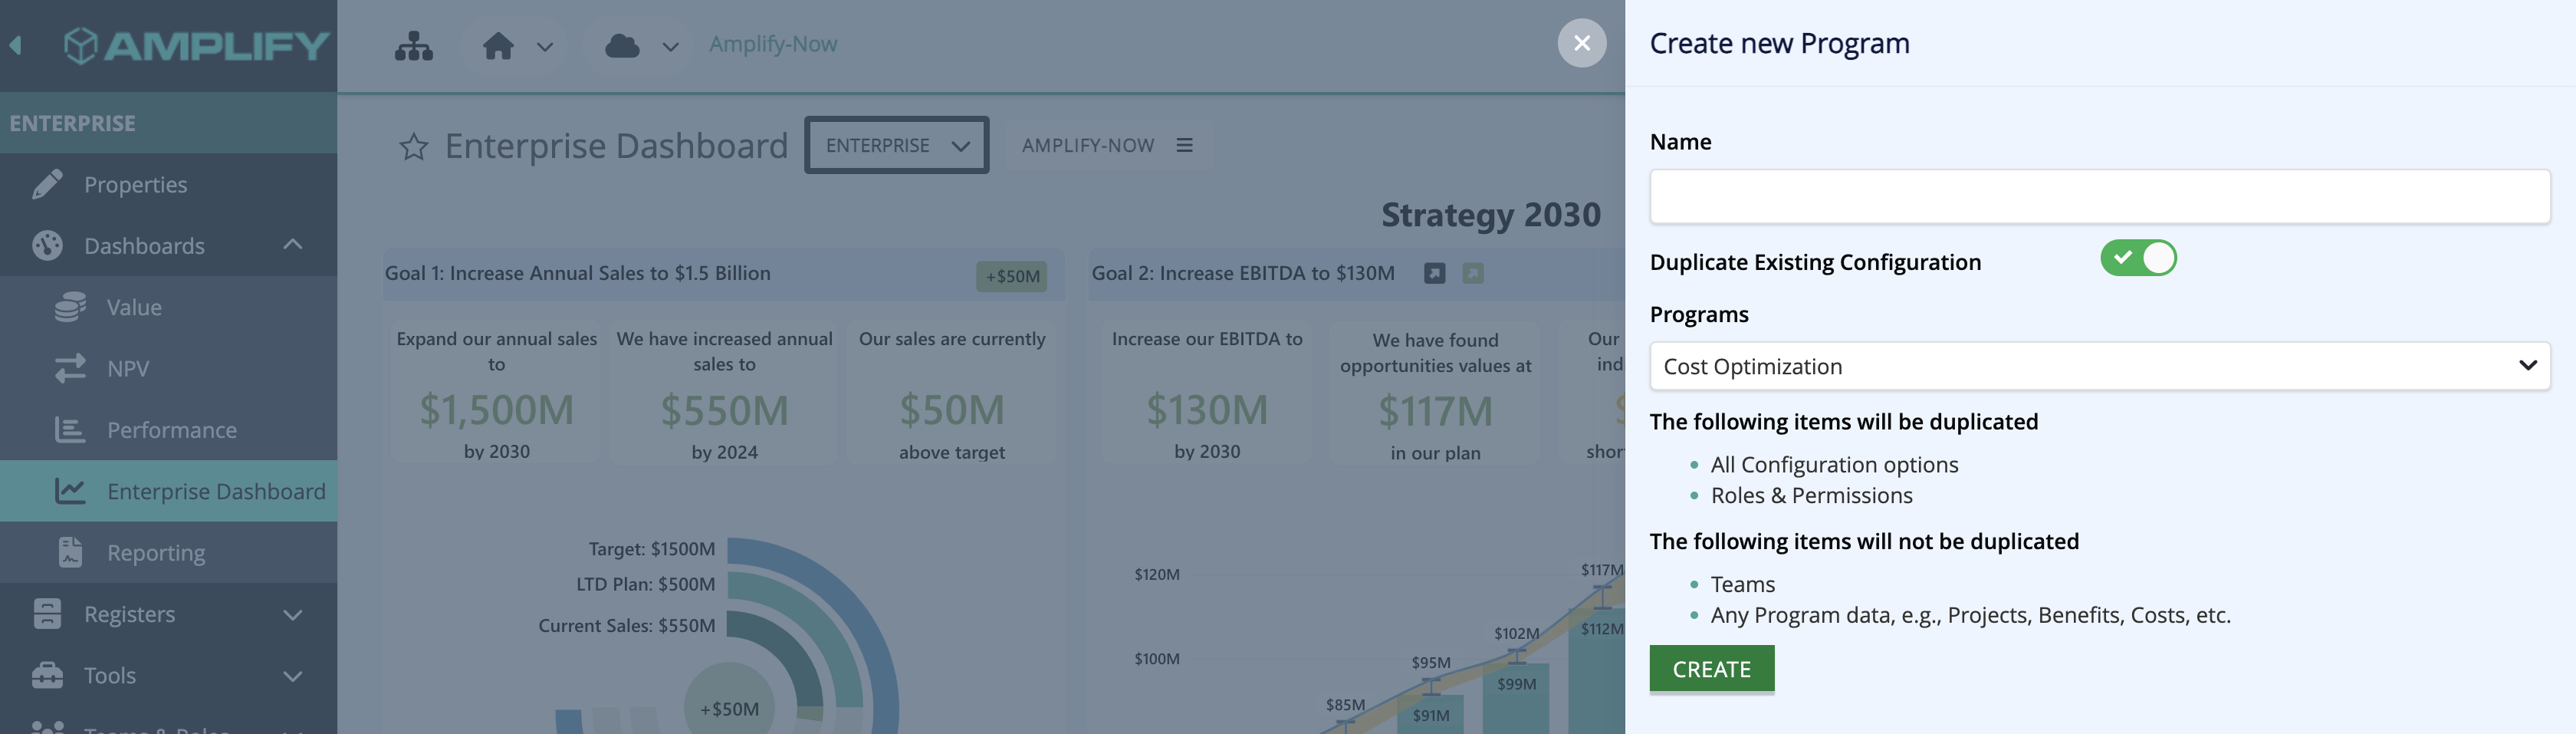This screenshot has width=2576, height=734.
Task: Click the Name input field
Action: click(2100, 197)
